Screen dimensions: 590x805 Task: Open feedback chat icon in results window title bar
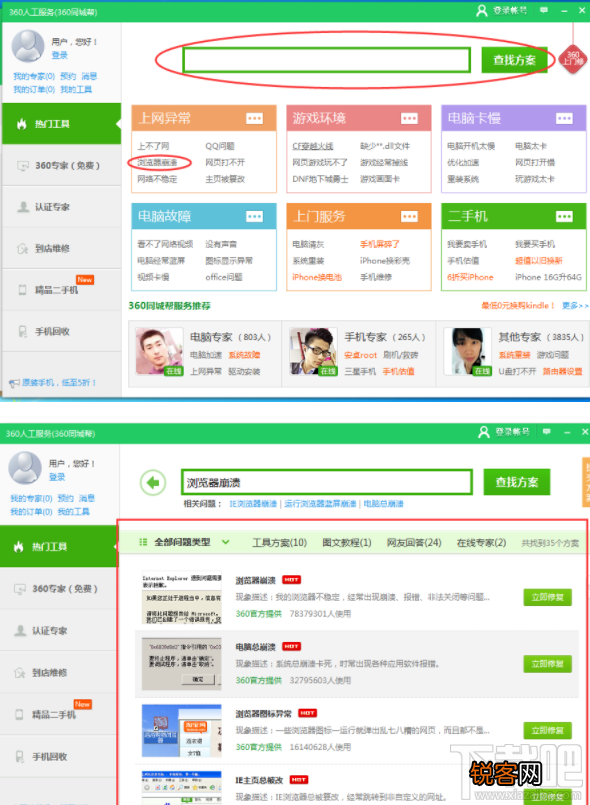click(x=546, y=432)
